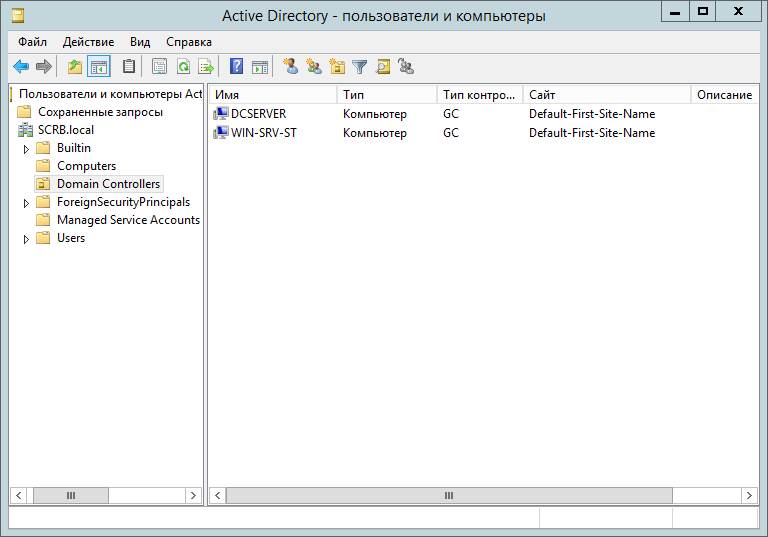Select the DCSERVER computer entry
Image resolution: width=768 pixels, height=537 pixels.
coord(258,114)
